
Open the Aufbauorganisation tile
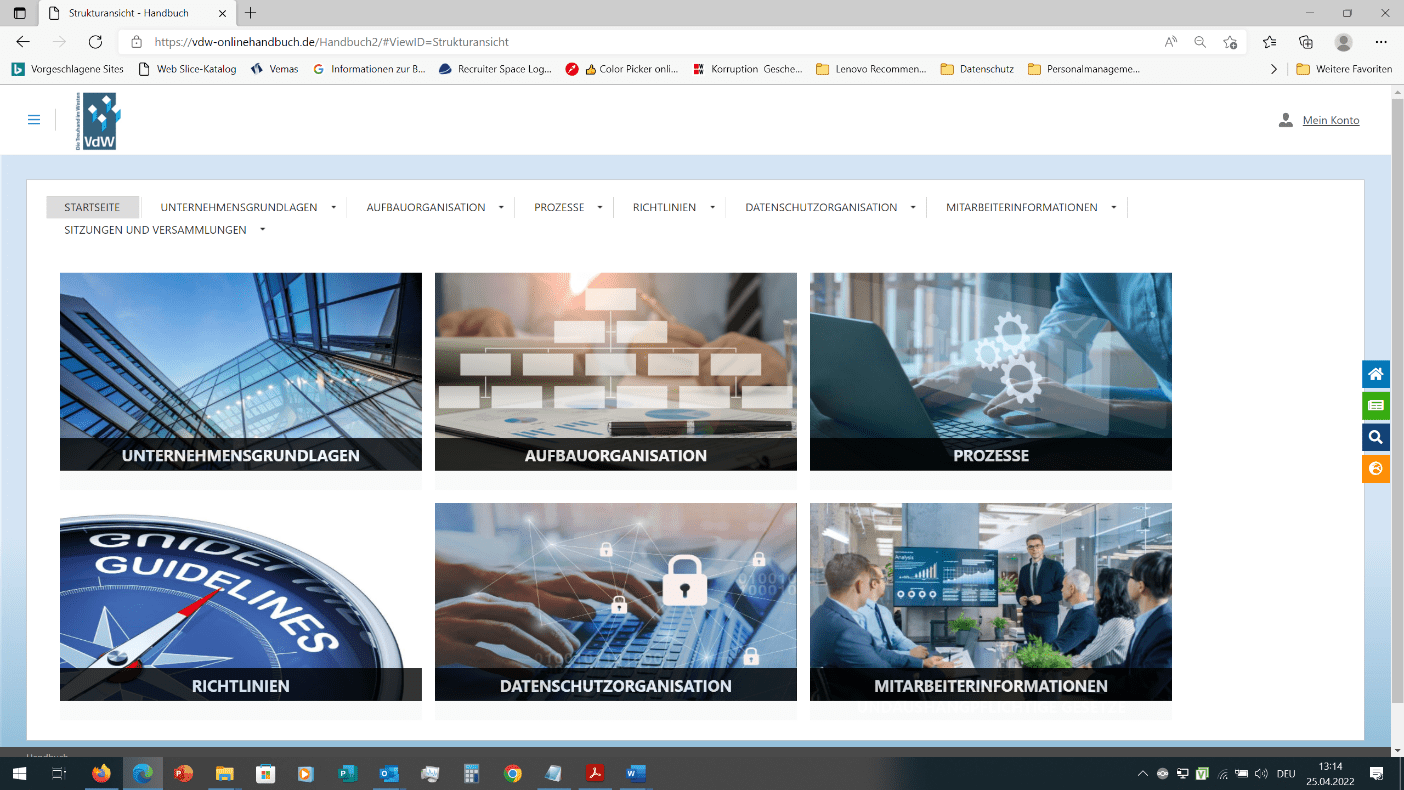[x=616, y=371]
